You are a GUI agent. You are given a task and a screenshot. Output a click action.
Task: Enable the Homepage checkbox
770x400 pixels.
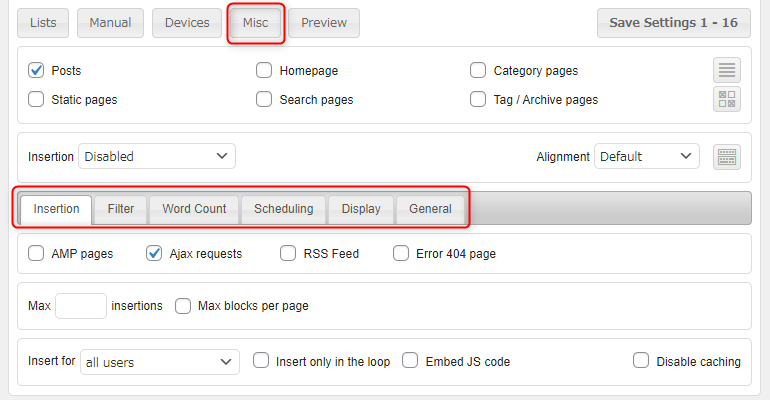tap(264, 71)
